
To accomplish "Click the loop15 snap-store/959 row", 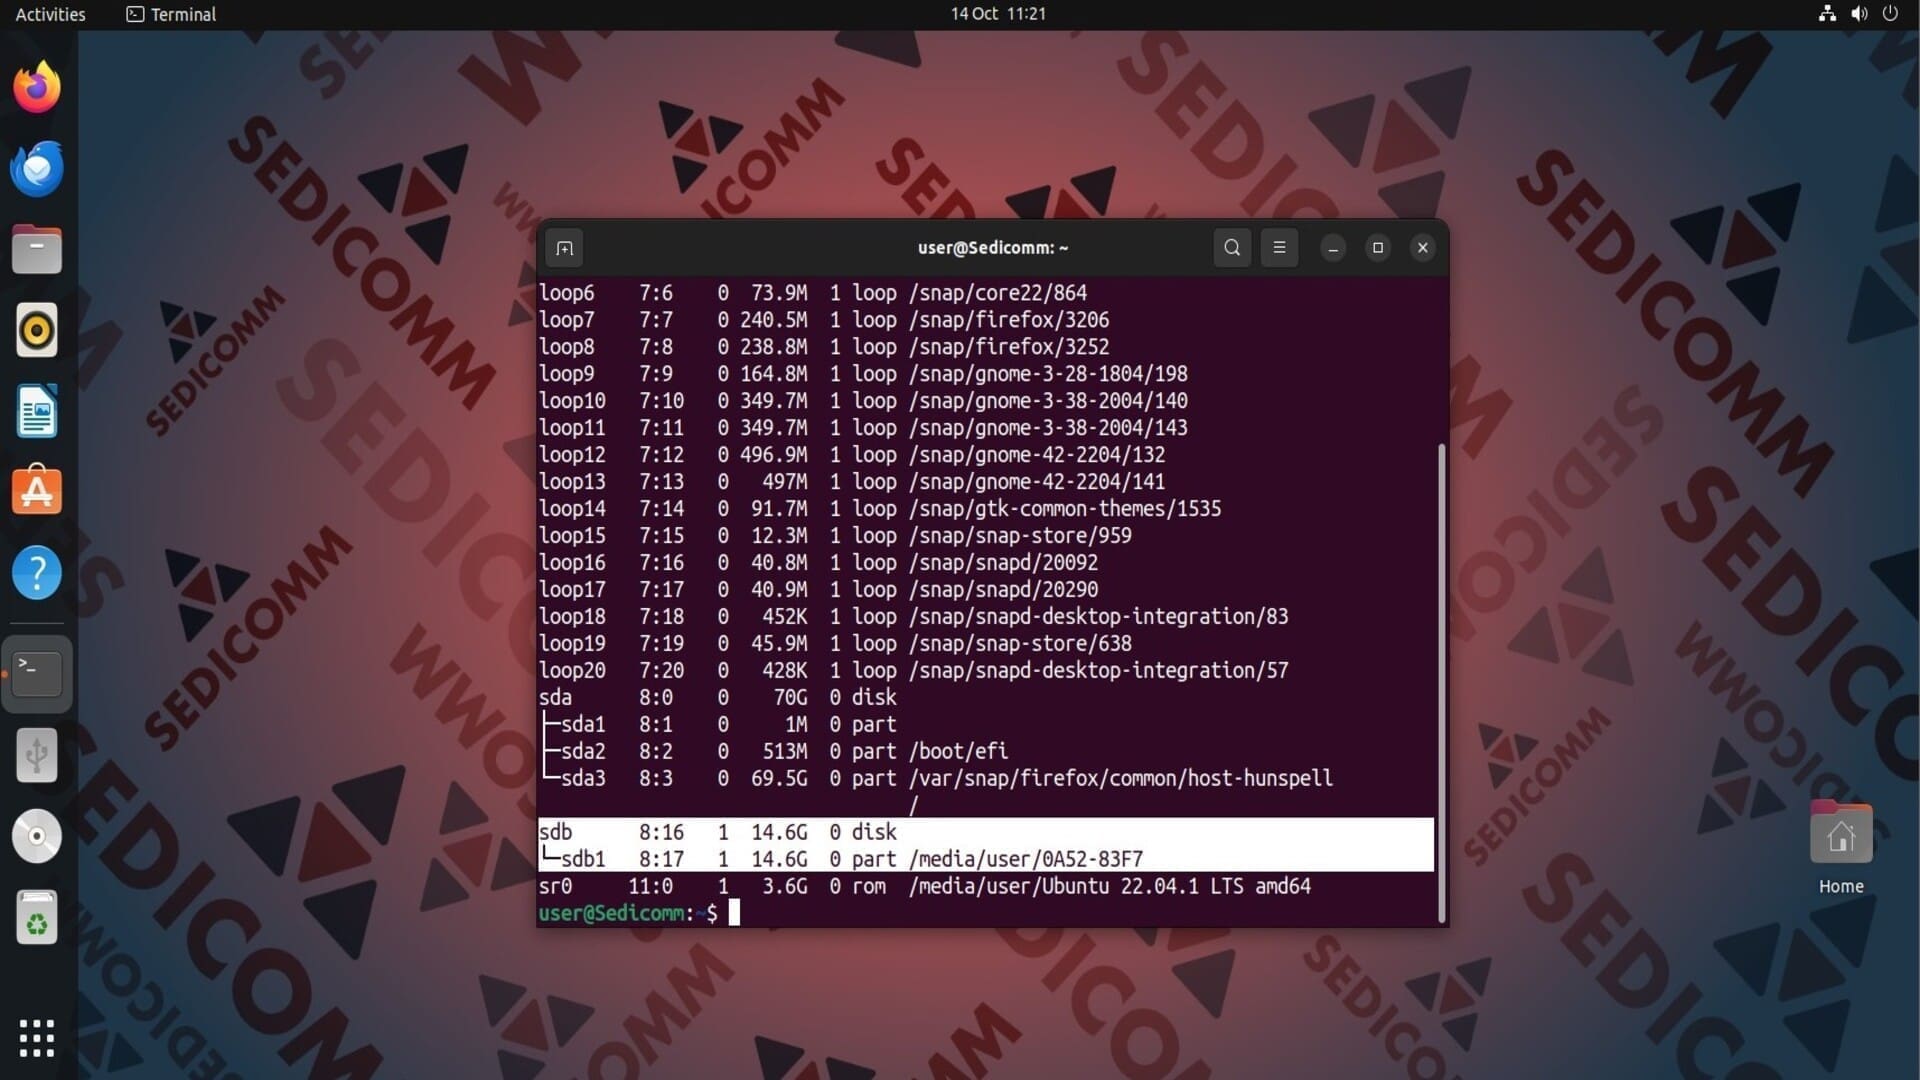I will [835, 536].
